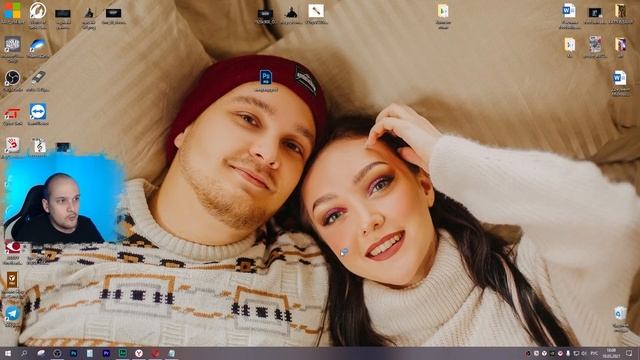
Task: Open the red angular logo shortcut beside TeamViewer
Action: 12,113
